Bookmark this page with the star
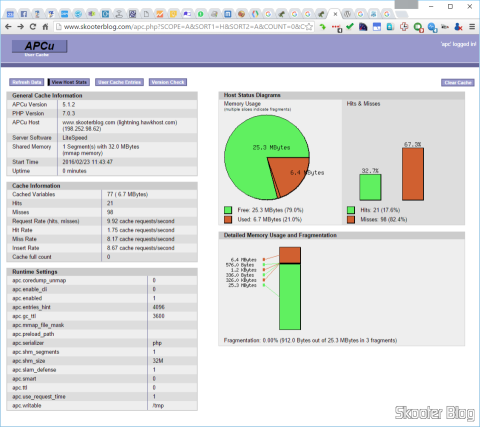Image resolution: width=480 pixels, height=427 pixels. [x=309, y=27]
